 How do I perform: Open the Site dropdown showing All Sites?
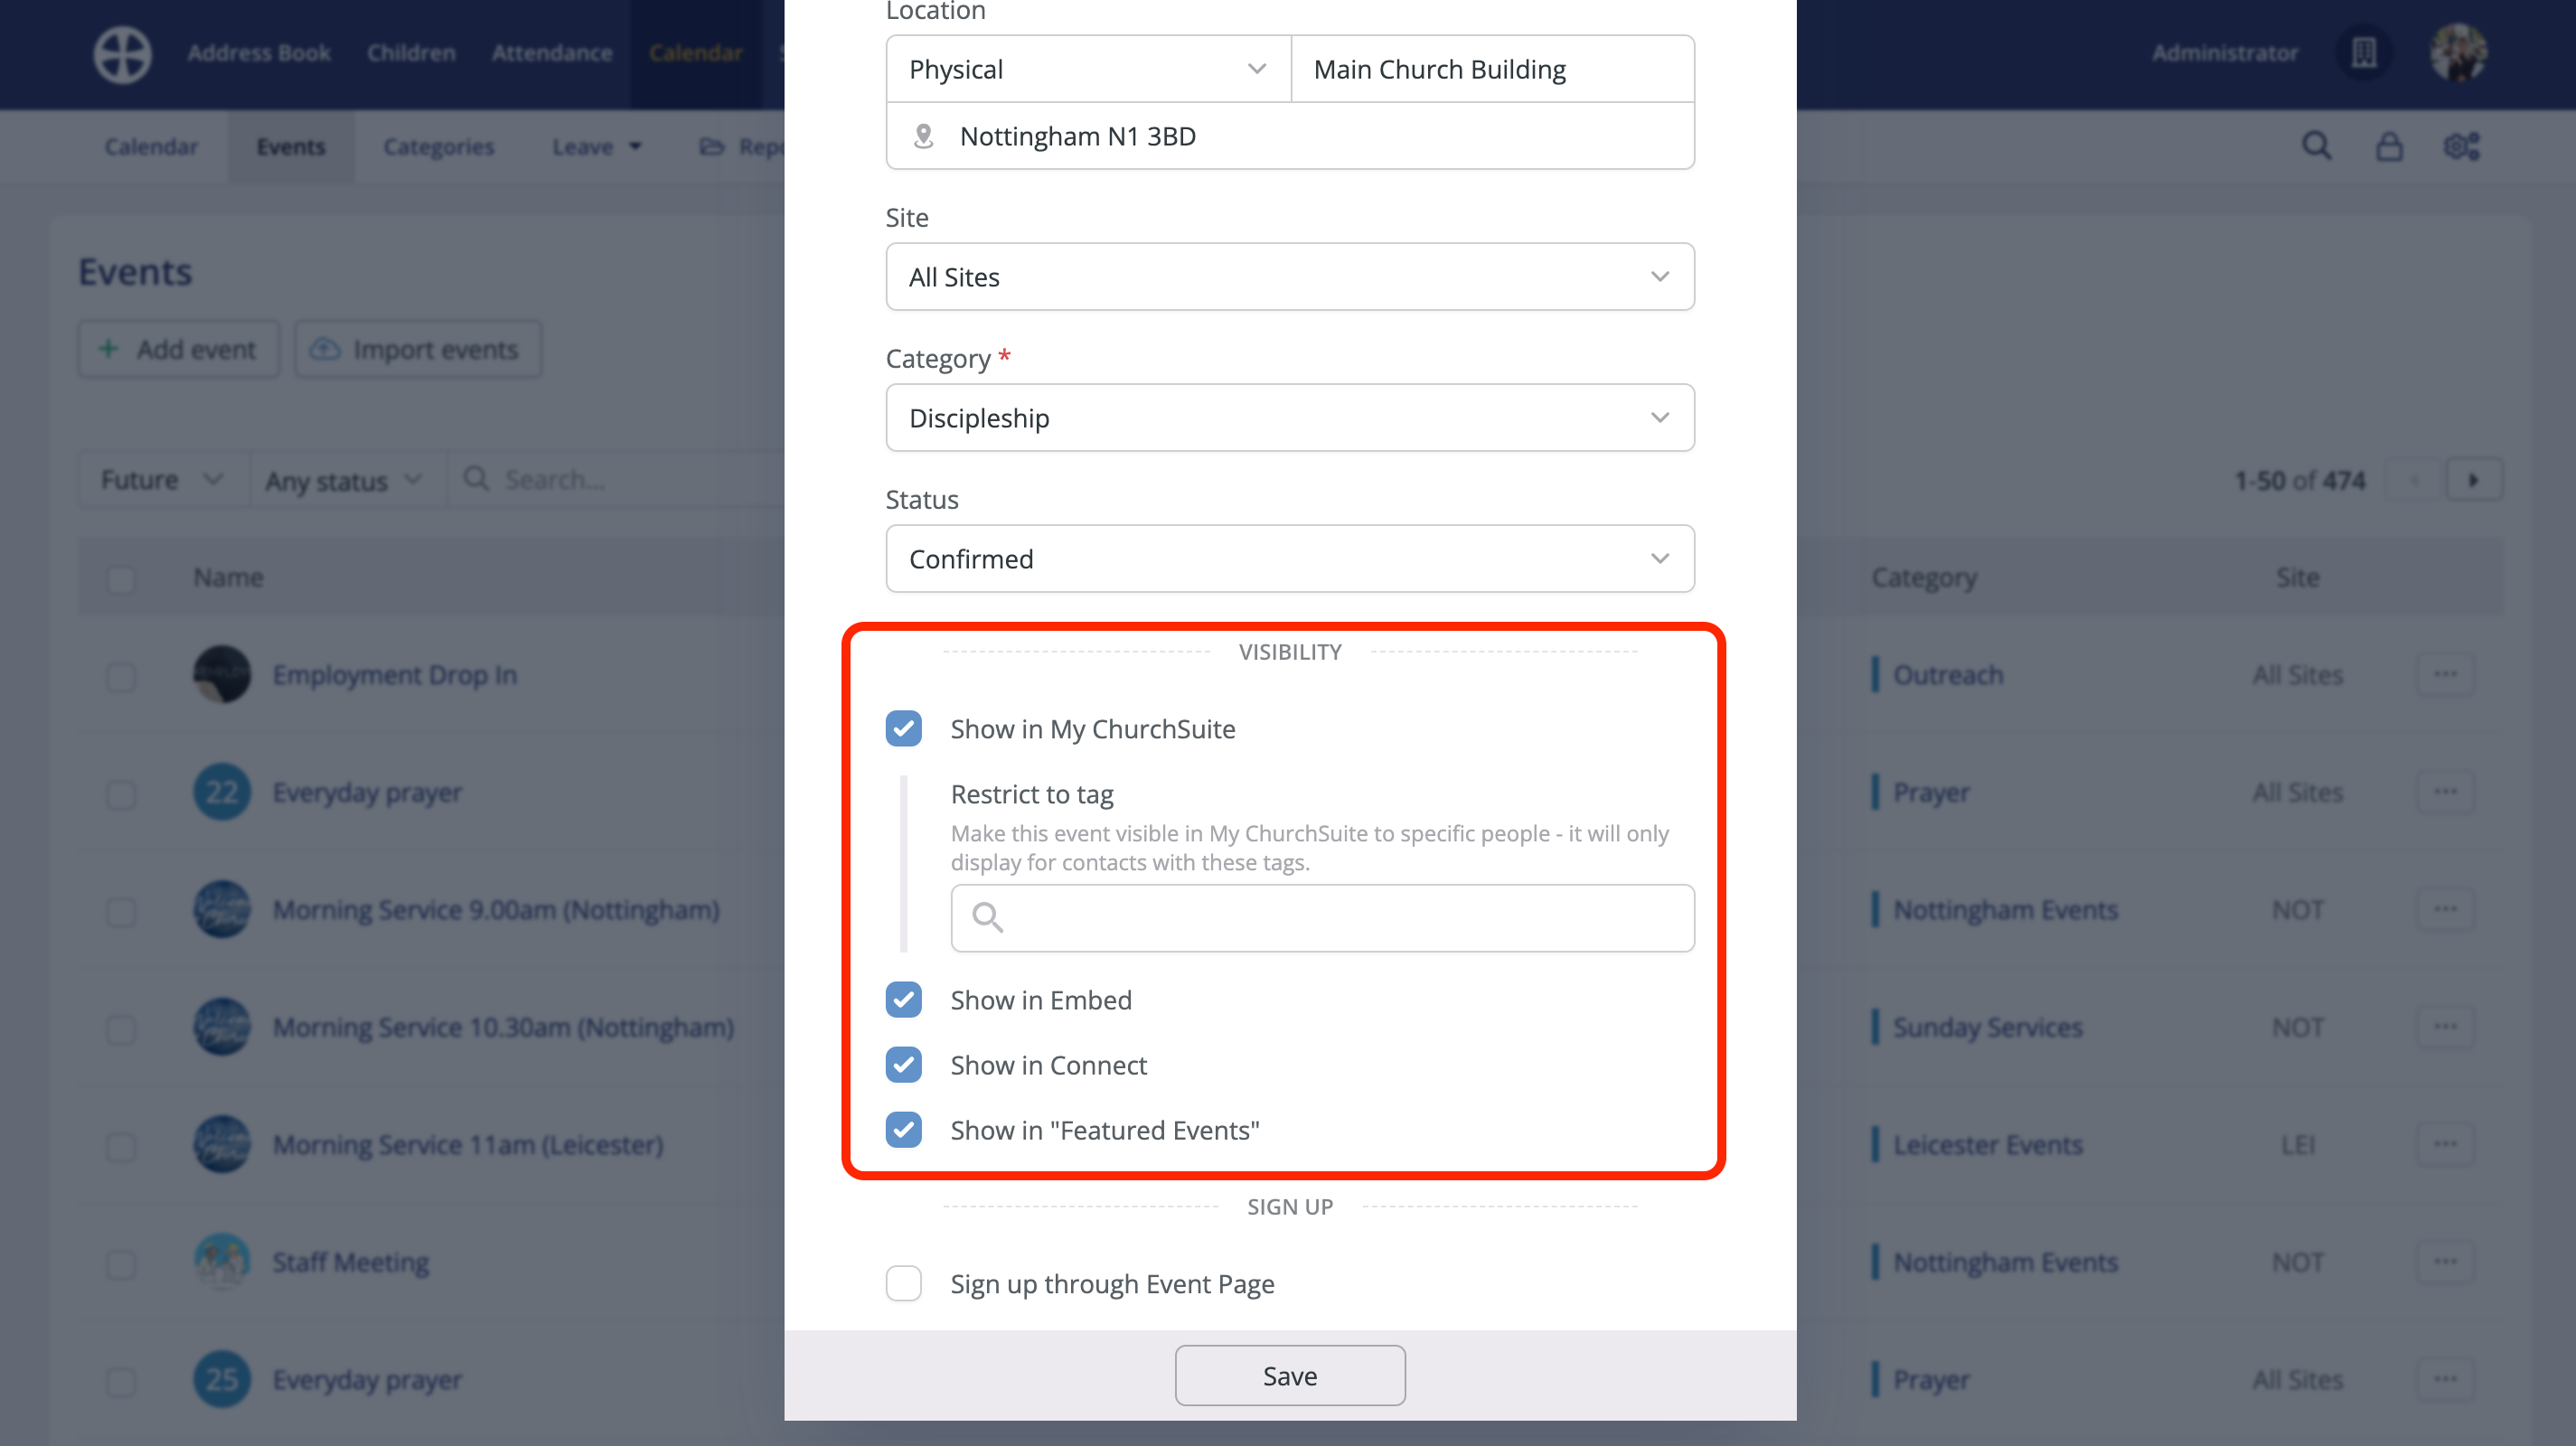tap(1289, 276)
